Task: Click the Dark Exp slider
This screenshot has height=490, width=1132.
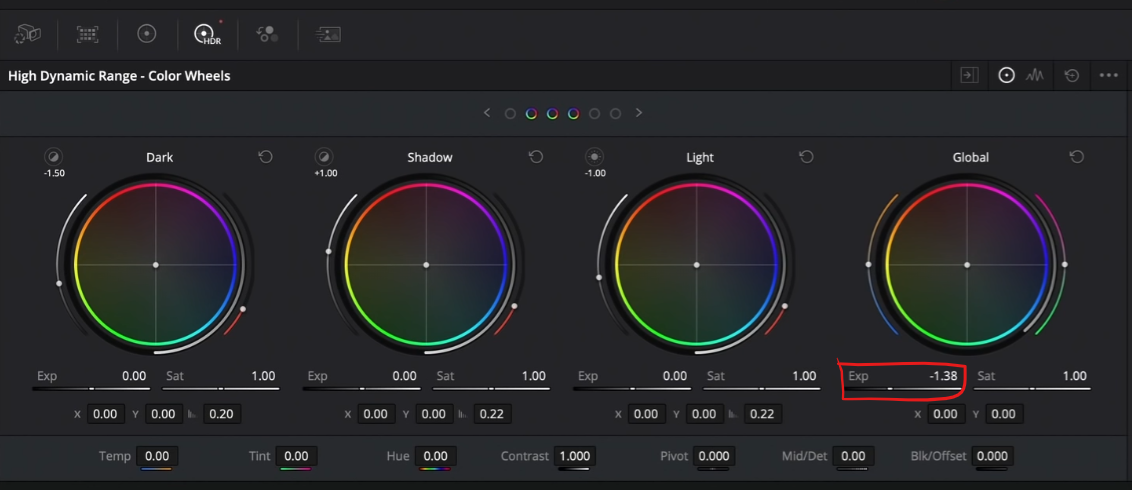Action: tap(90, 389)
